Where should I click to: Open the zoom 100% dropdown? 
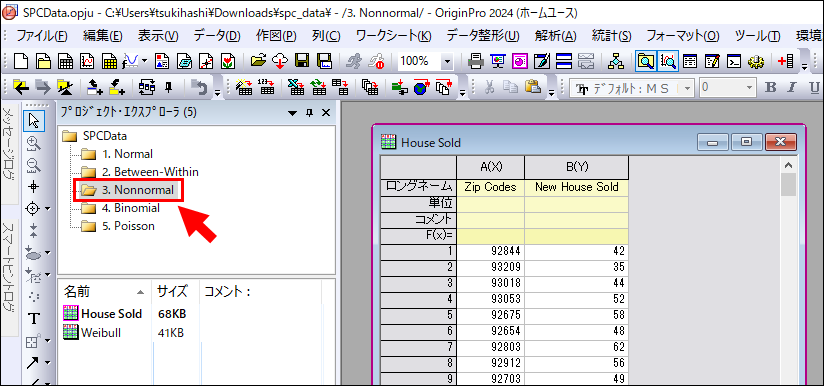click(x=447, y=61)
